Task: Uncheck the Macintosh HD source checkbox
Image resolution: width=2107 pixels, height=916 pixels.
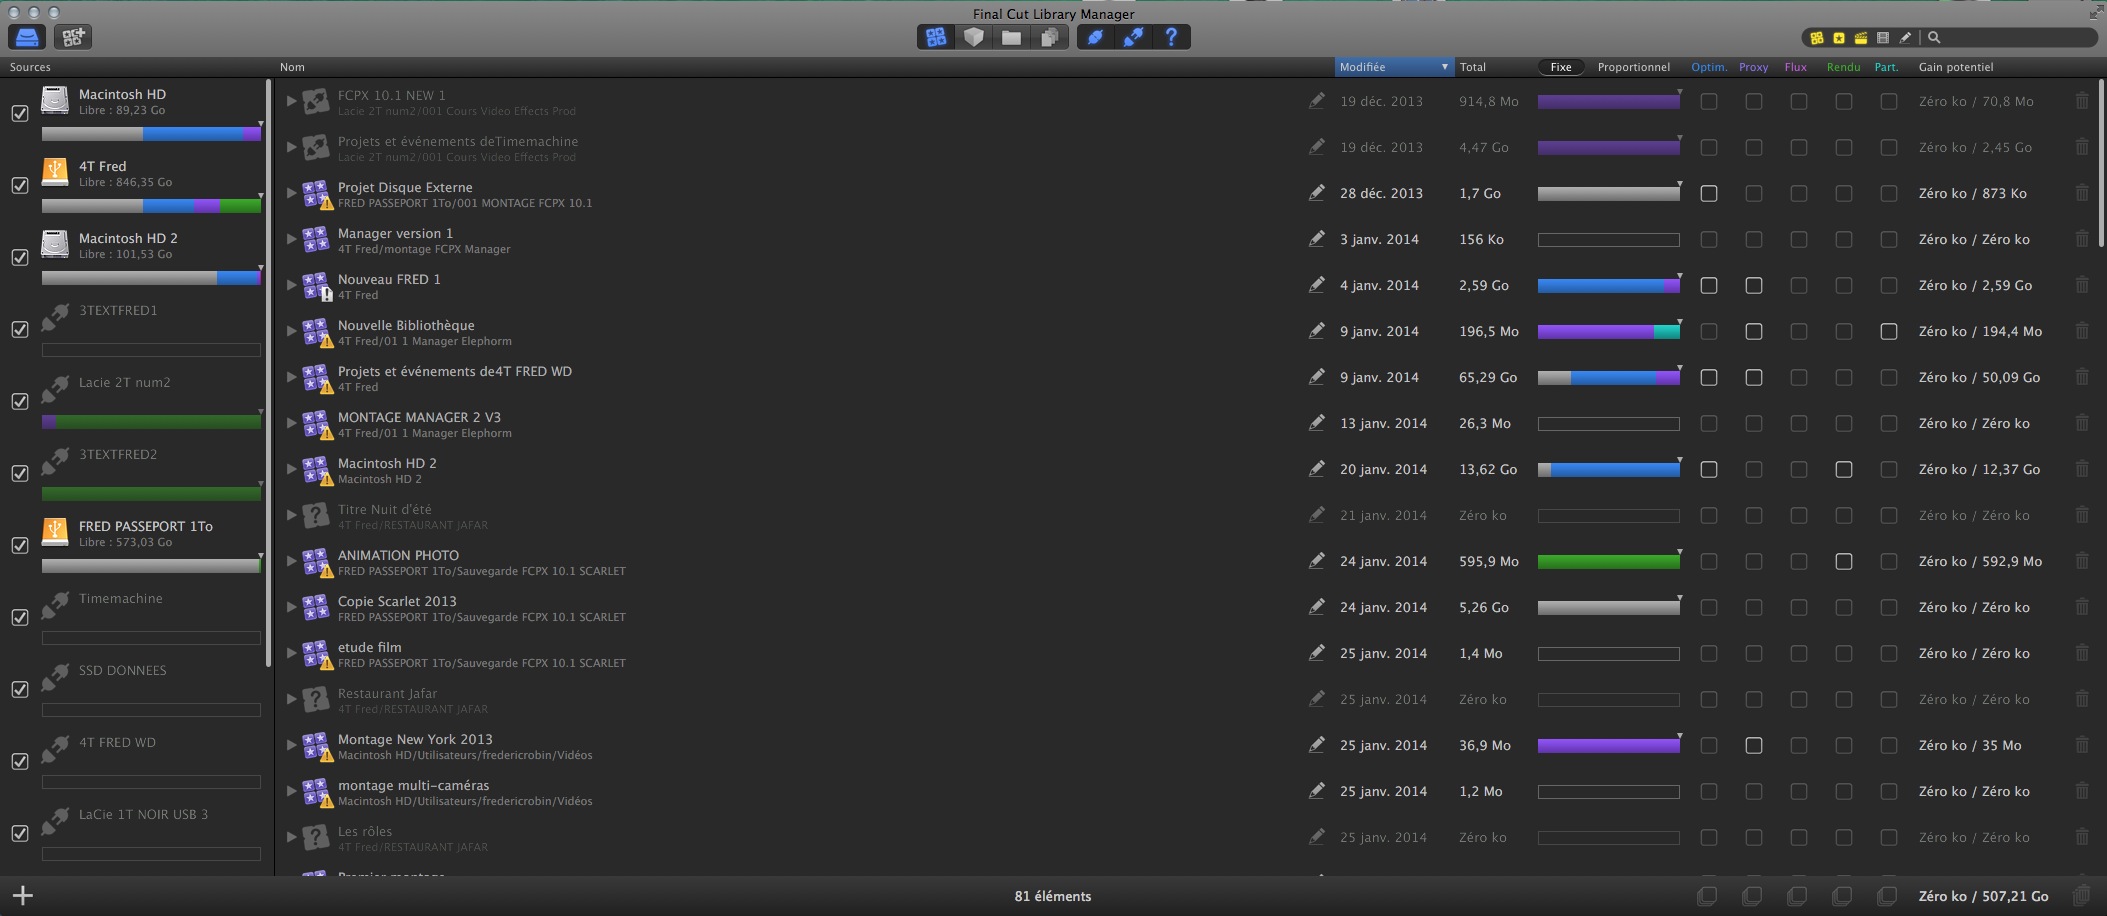Action: [20, 113]
